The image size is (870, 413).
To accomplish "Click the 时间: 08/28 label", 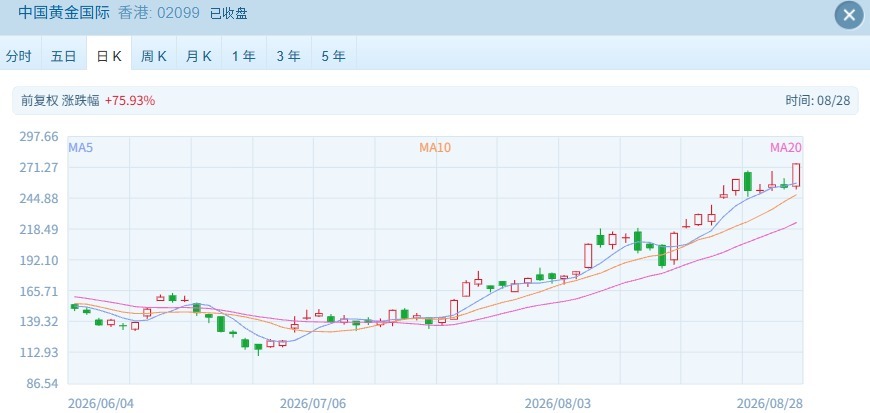I will (x=817, y=100).
